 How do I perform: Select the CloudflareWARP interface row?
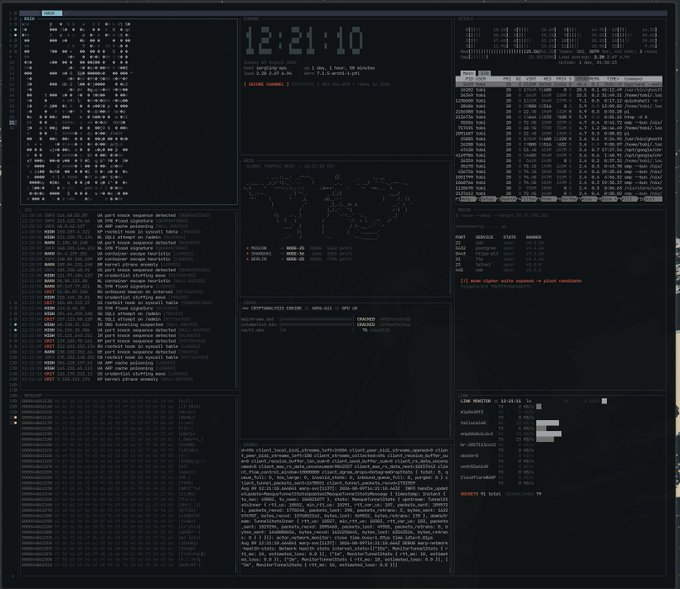497,478
